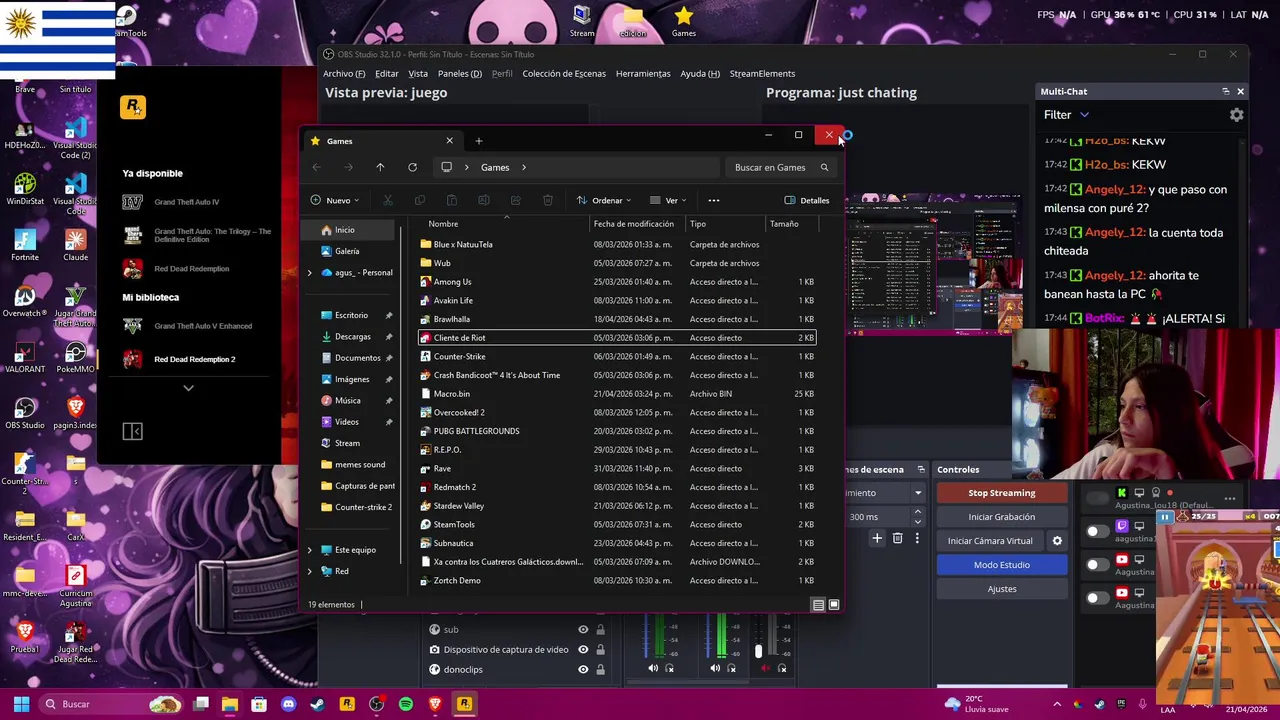The width and height of the screenshot is (1280, 720).
Task: Open Microsoft Store from the taskbar
Action: [x=259, y=704]
